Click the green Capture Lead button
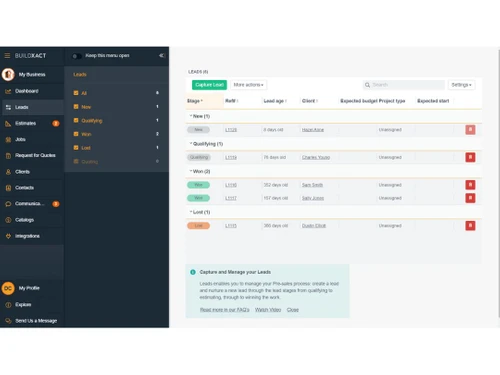The image size is (500, 375). [209, 85]
